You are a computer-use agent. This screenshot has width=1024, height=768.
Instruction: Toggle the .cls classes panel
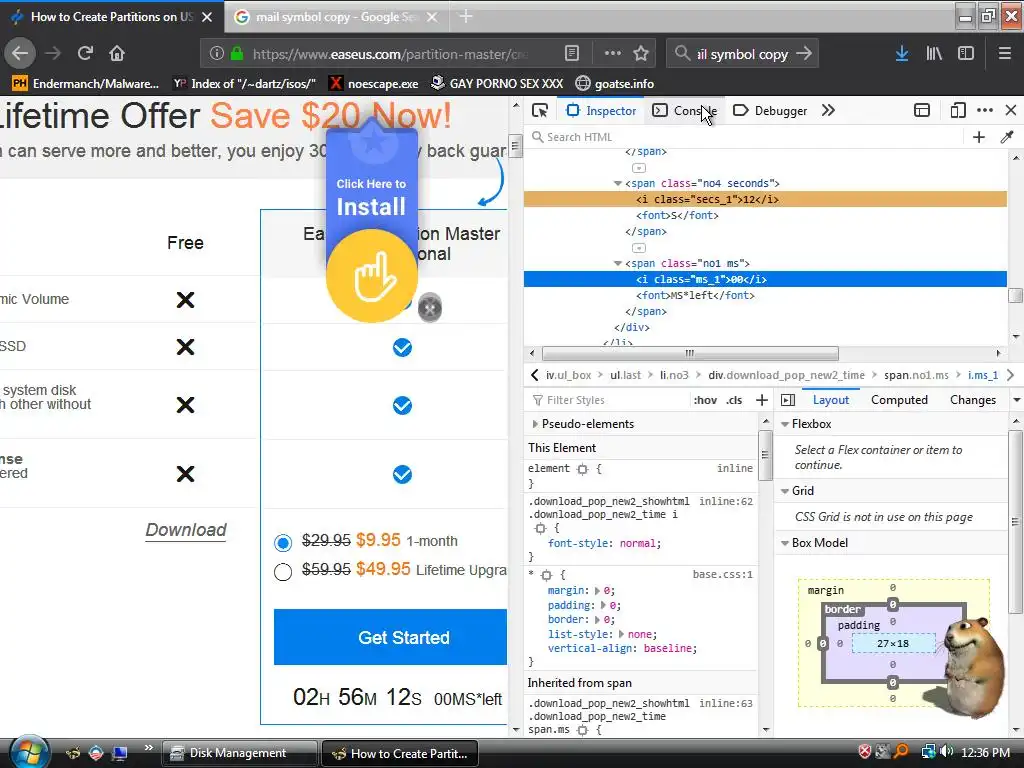pos(734,400)
